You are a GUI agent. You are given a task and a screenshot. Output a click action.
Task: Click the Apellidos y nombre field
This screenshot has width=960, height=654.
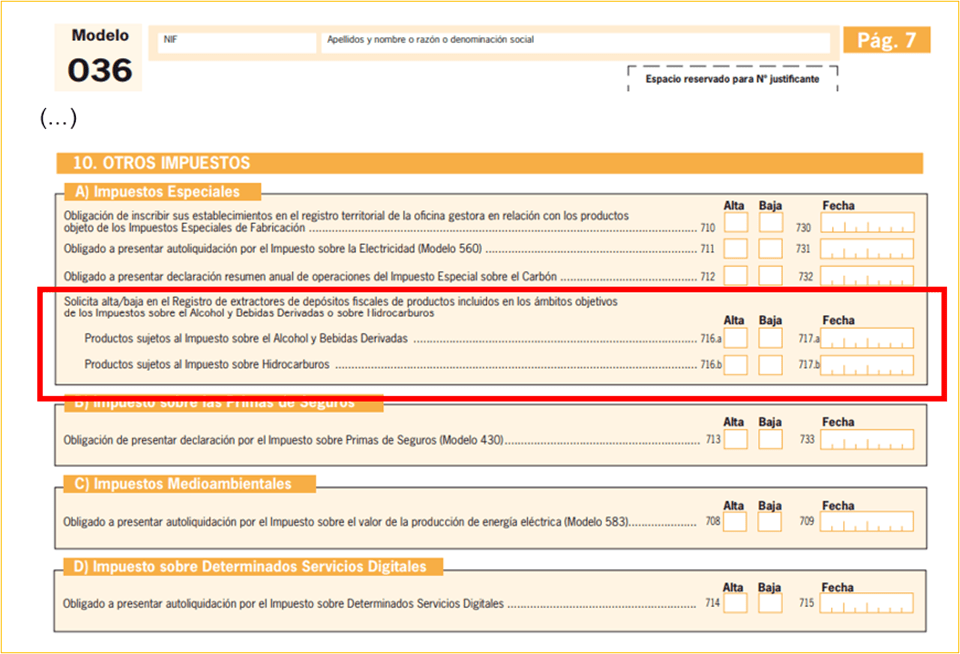click(575, 43)
